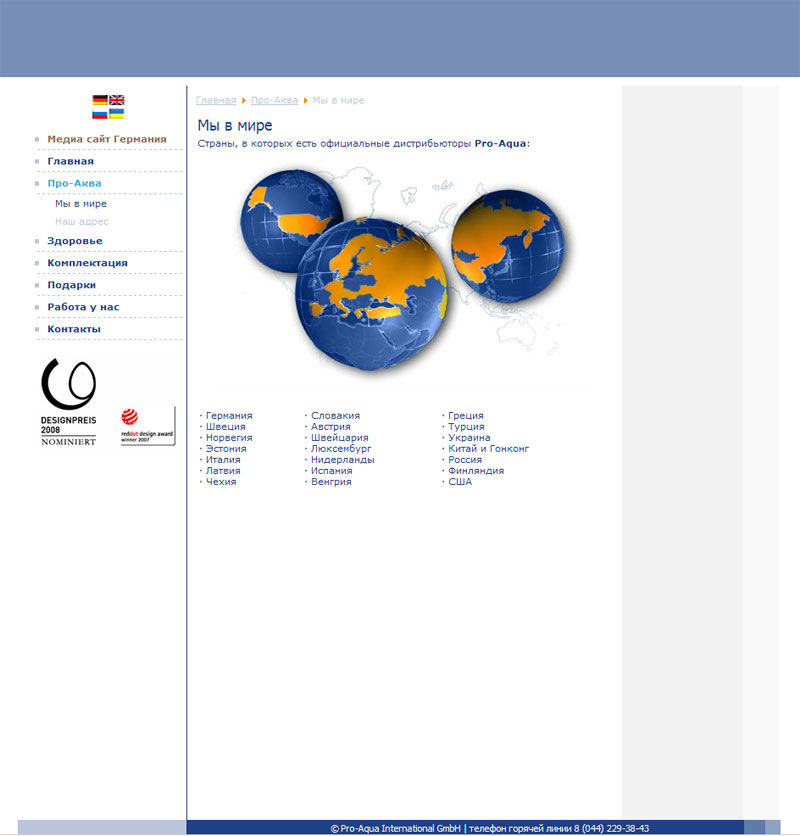Select Греция in the country list

[x=466, y=415]
